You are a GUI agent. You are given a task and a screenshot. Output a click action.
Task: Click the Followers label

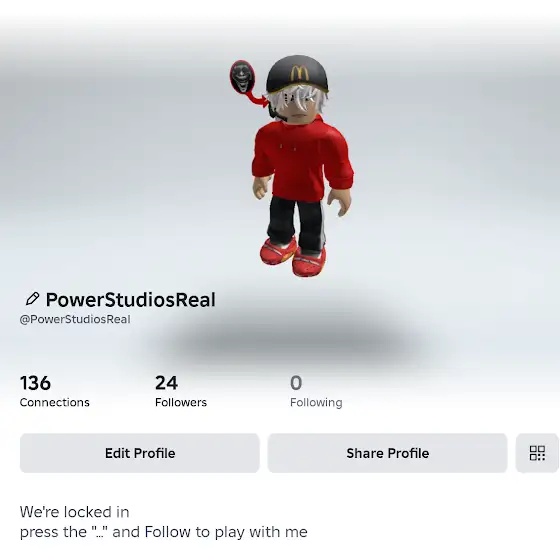click(x=181, y=402)
